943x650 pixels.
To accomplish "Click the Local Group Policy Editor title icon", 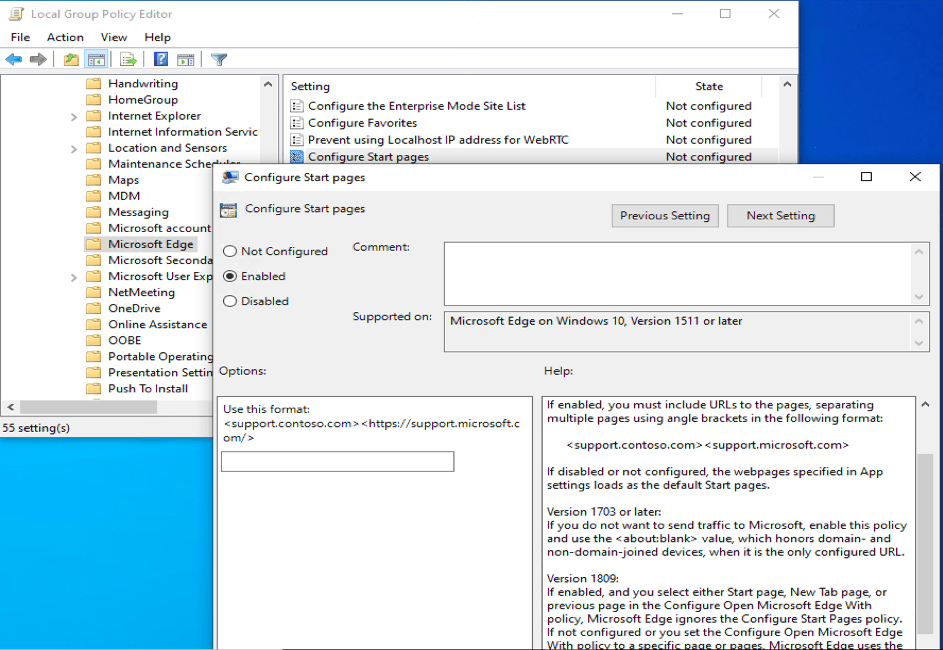I will coord(16,14).
